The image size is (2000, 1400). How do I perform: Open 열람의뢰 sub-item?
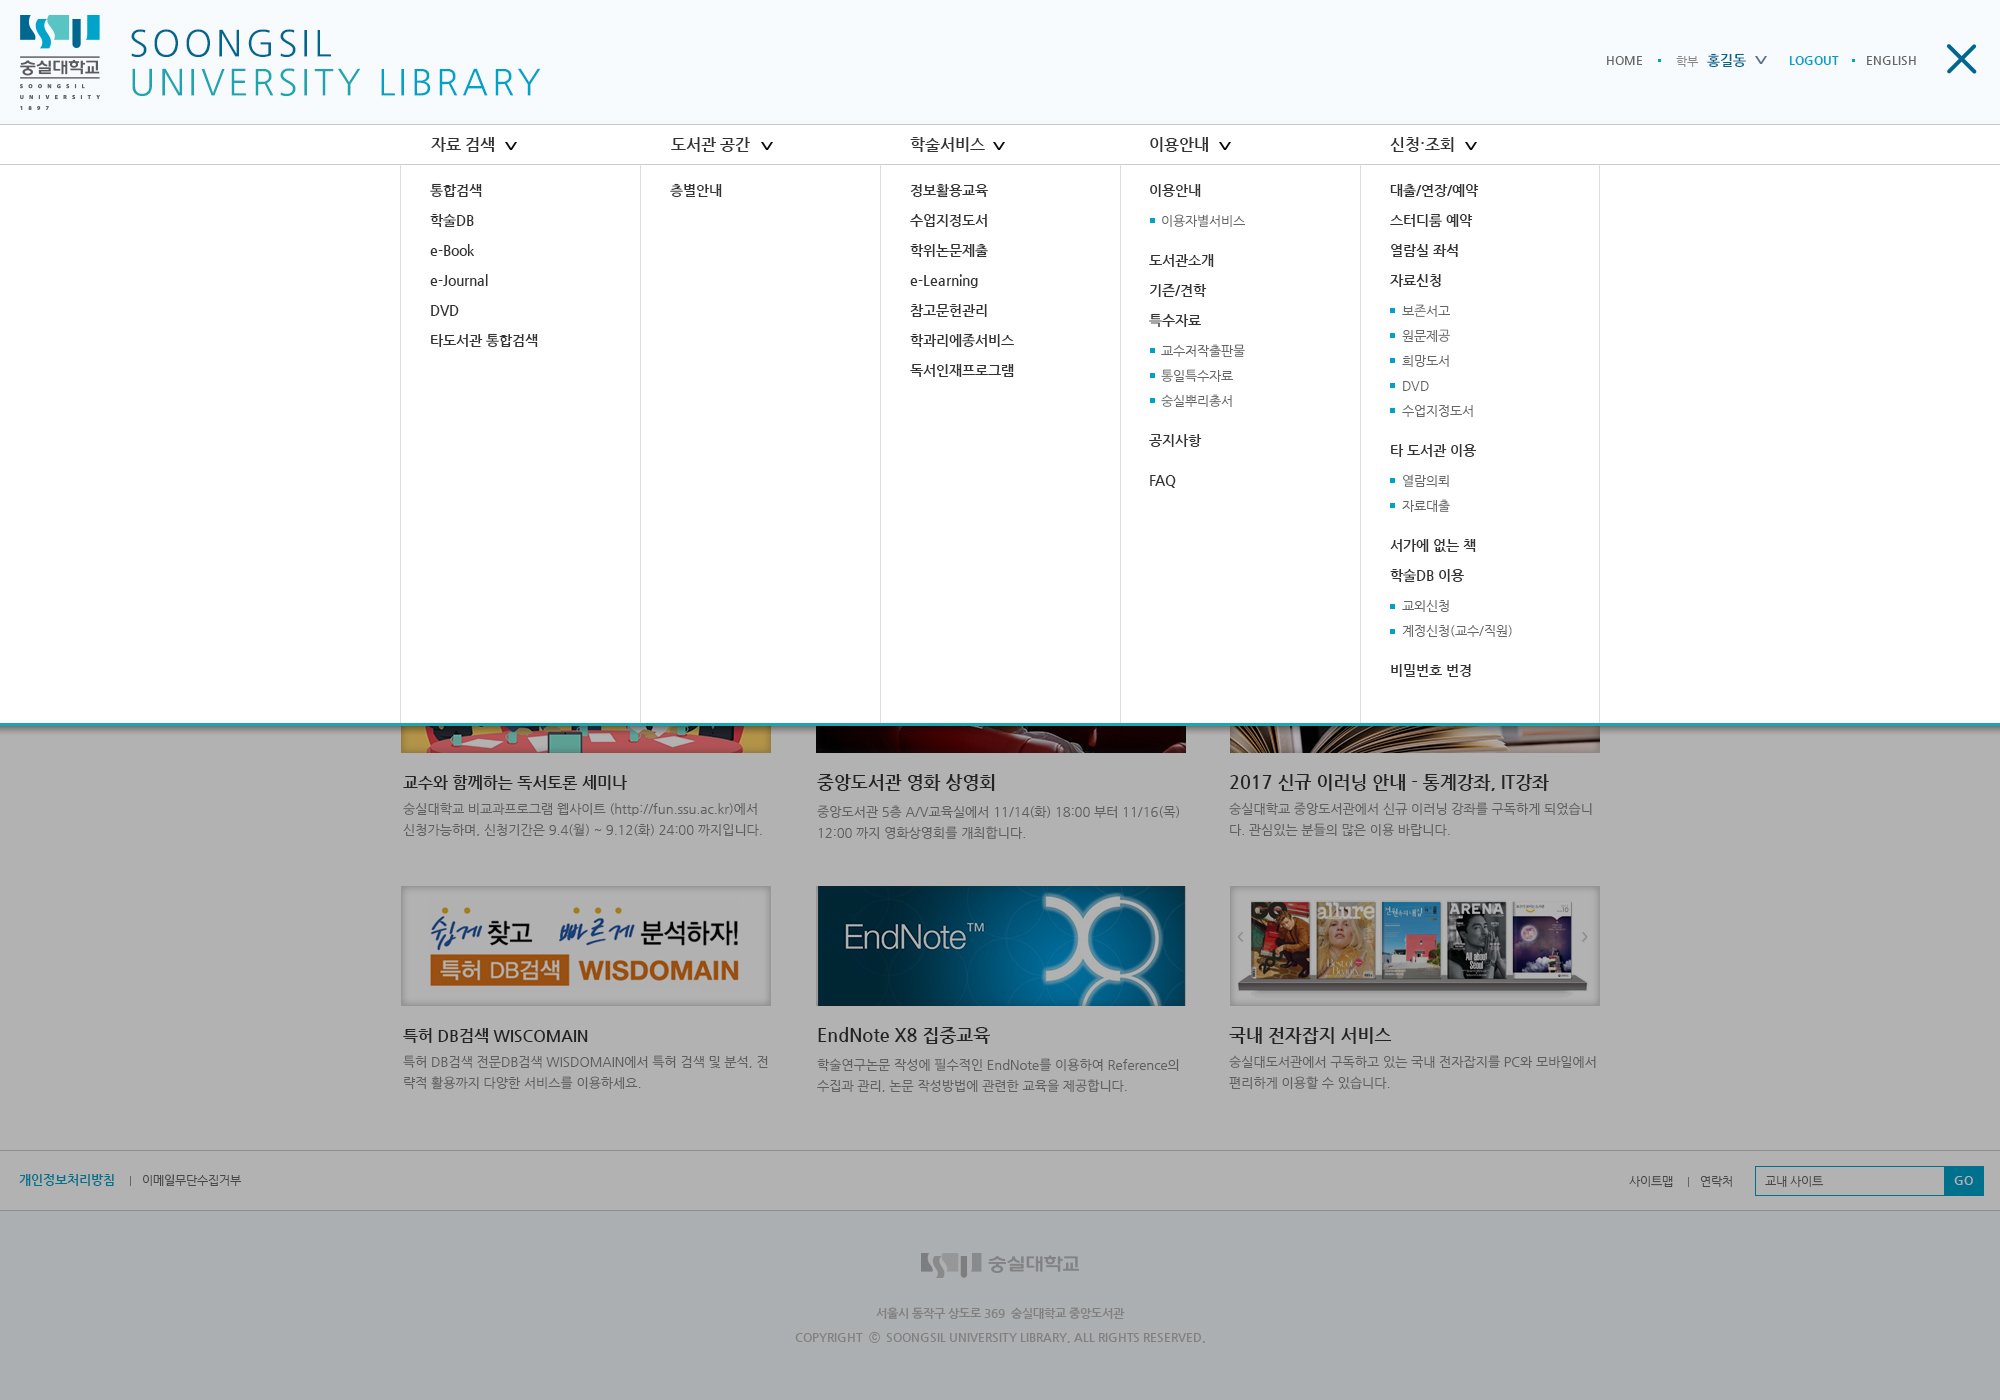point(1425,481)
